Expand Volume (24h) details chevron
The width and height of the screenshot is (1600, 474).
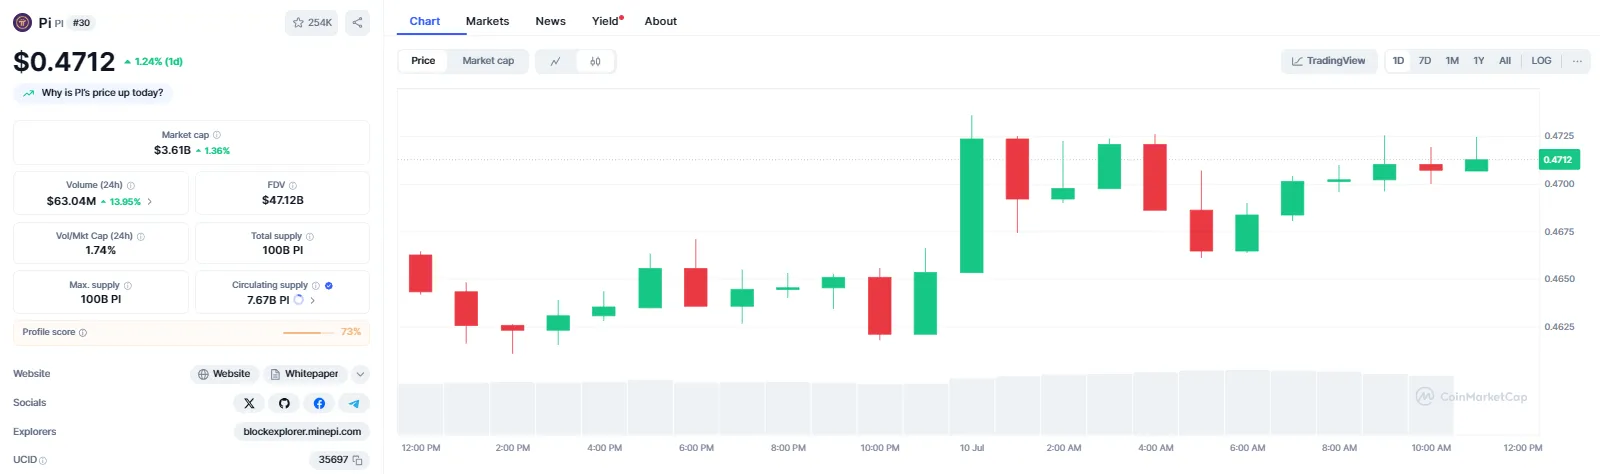150,201
